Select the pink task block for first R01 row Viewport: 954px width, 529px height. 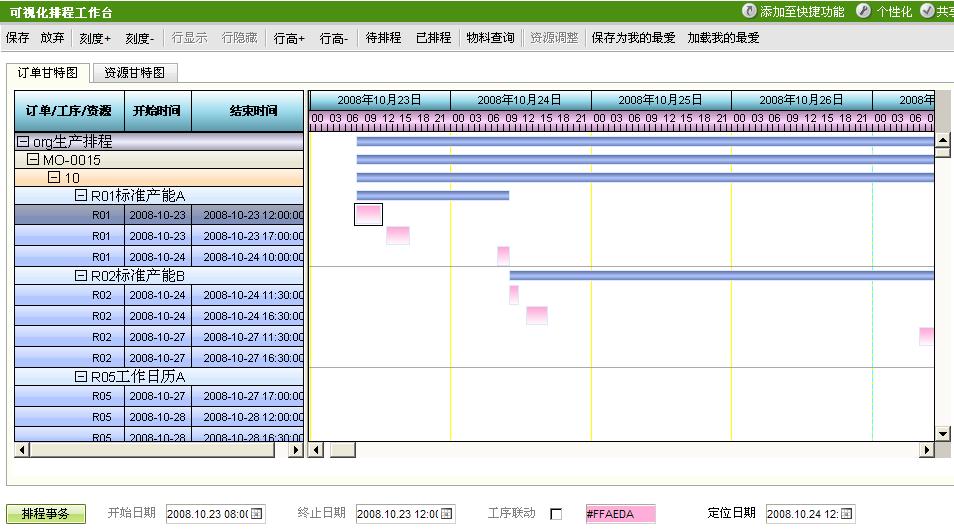(x=368, y=214)
